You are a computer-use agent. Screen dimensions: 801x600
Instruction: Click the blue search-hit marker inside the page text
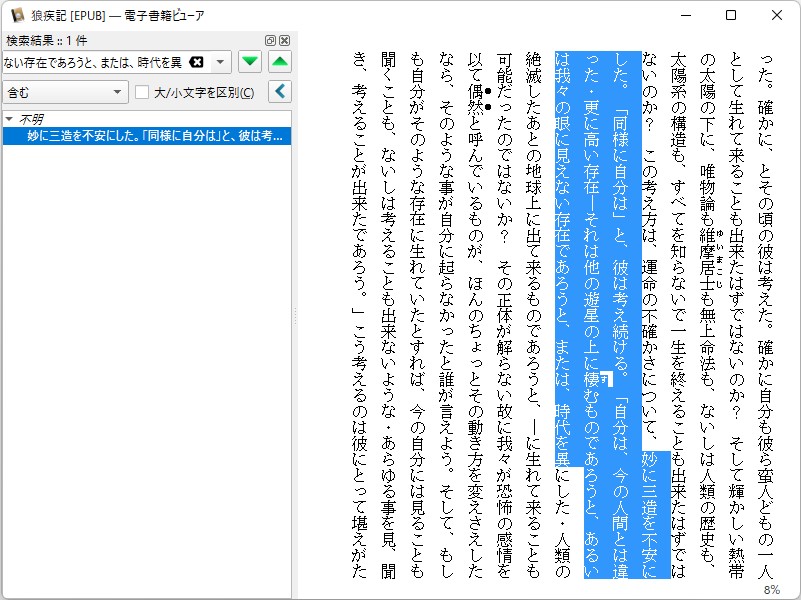tap(607, 378)
